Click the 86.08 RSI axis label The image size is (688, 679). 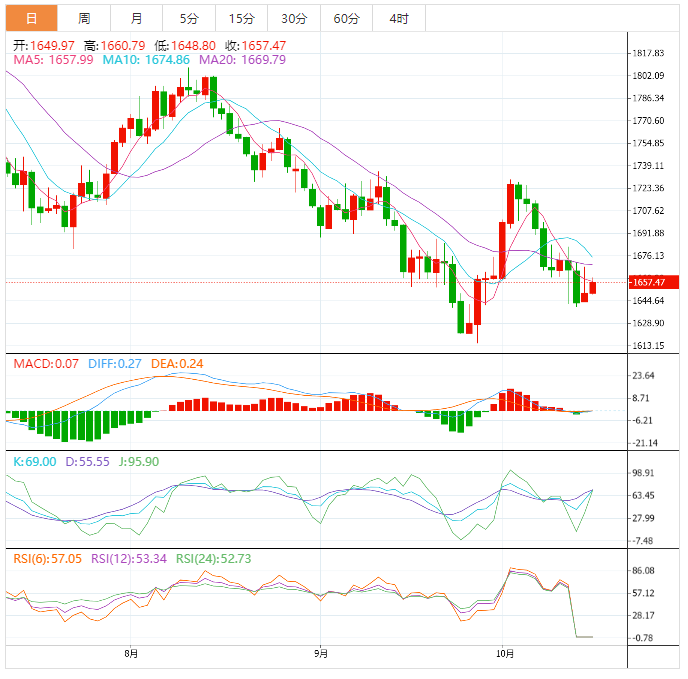pyautogui.click(x=643, y=571)
